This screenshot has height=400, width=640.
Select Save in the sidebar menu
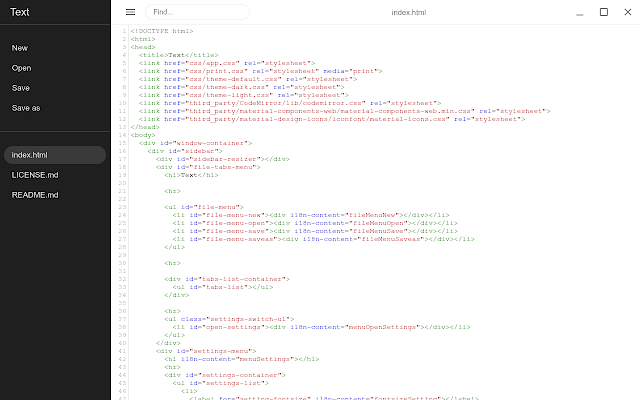(x=20, y=88)
